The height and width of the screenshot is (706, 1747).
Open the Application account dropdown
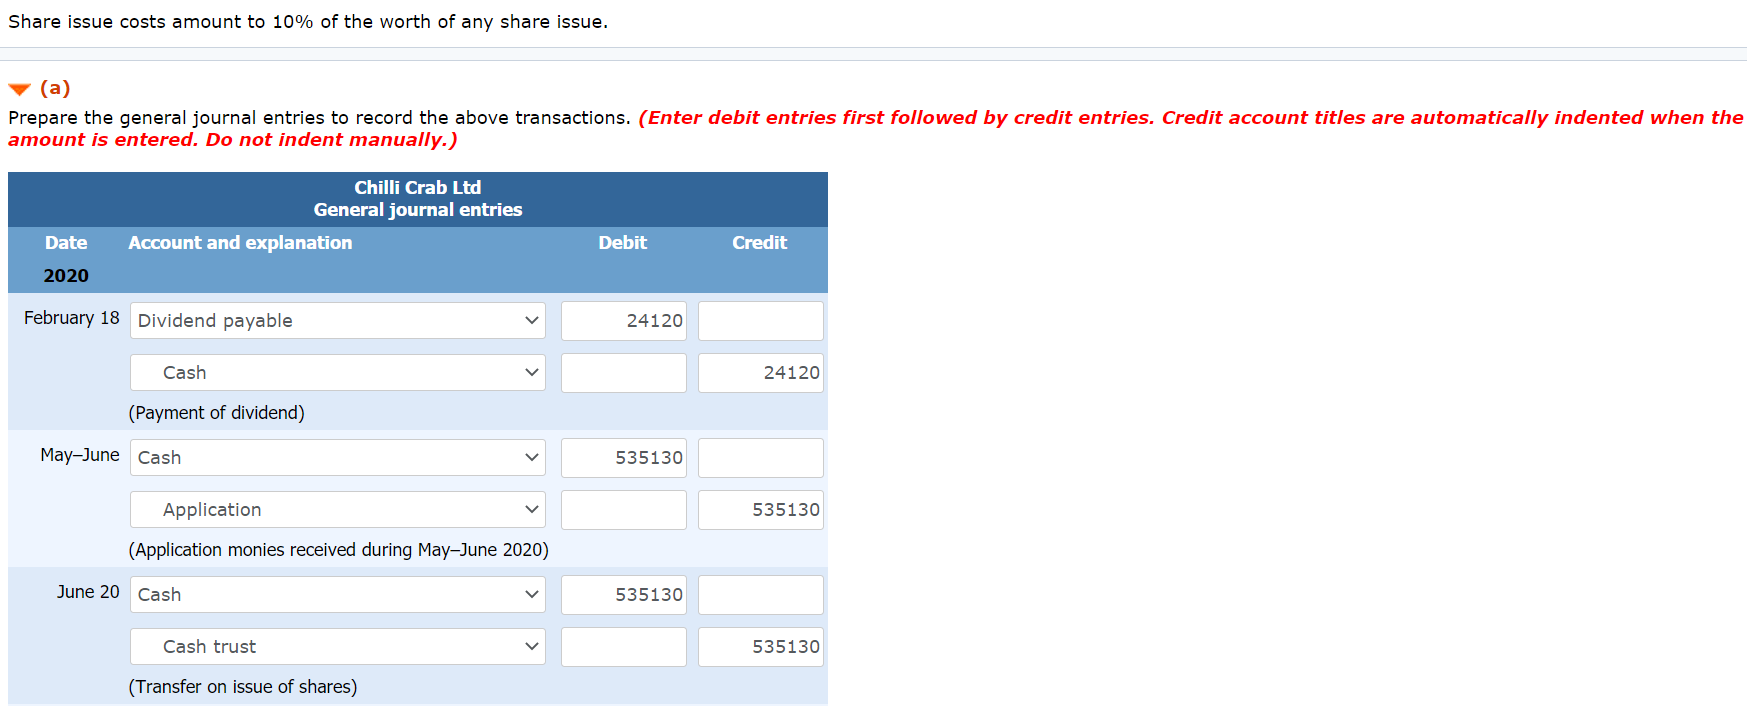[338, 509]
